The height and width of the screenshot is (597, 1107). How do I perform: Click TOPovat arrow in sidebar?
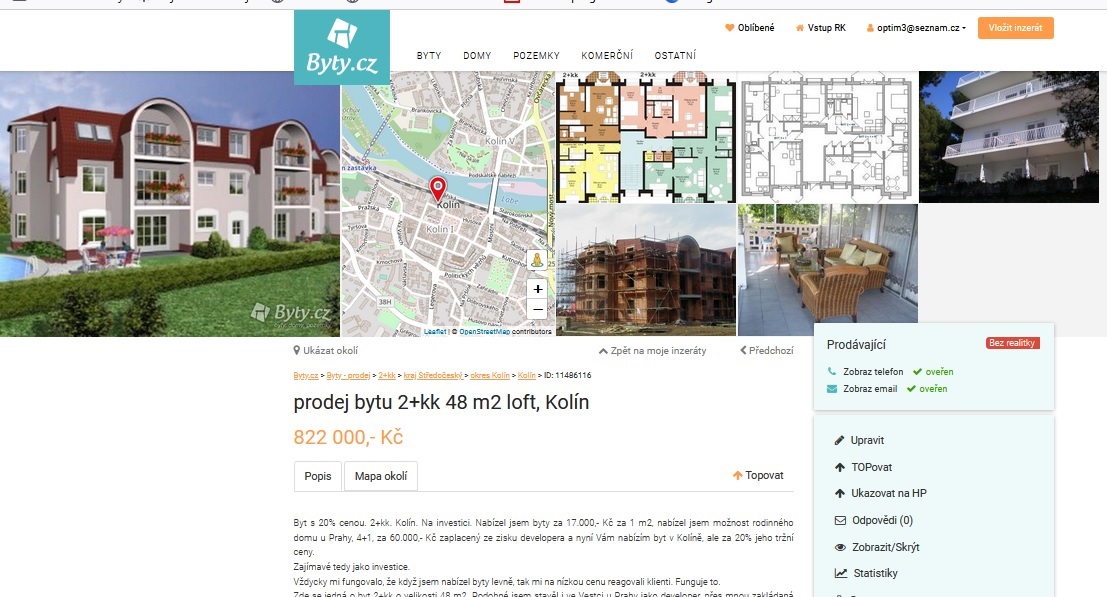(839, 467)
